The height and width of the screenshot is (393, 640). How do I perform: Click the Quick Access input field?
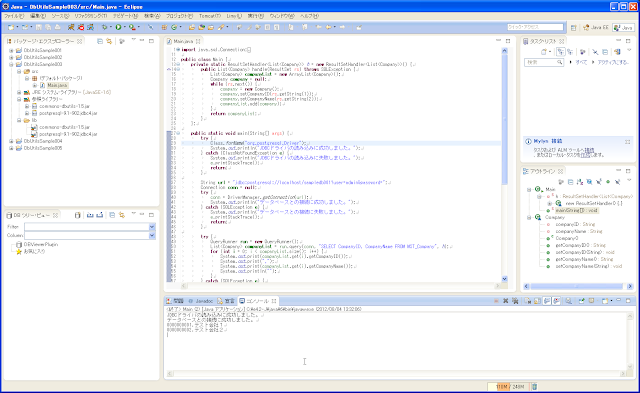(535, 27)
